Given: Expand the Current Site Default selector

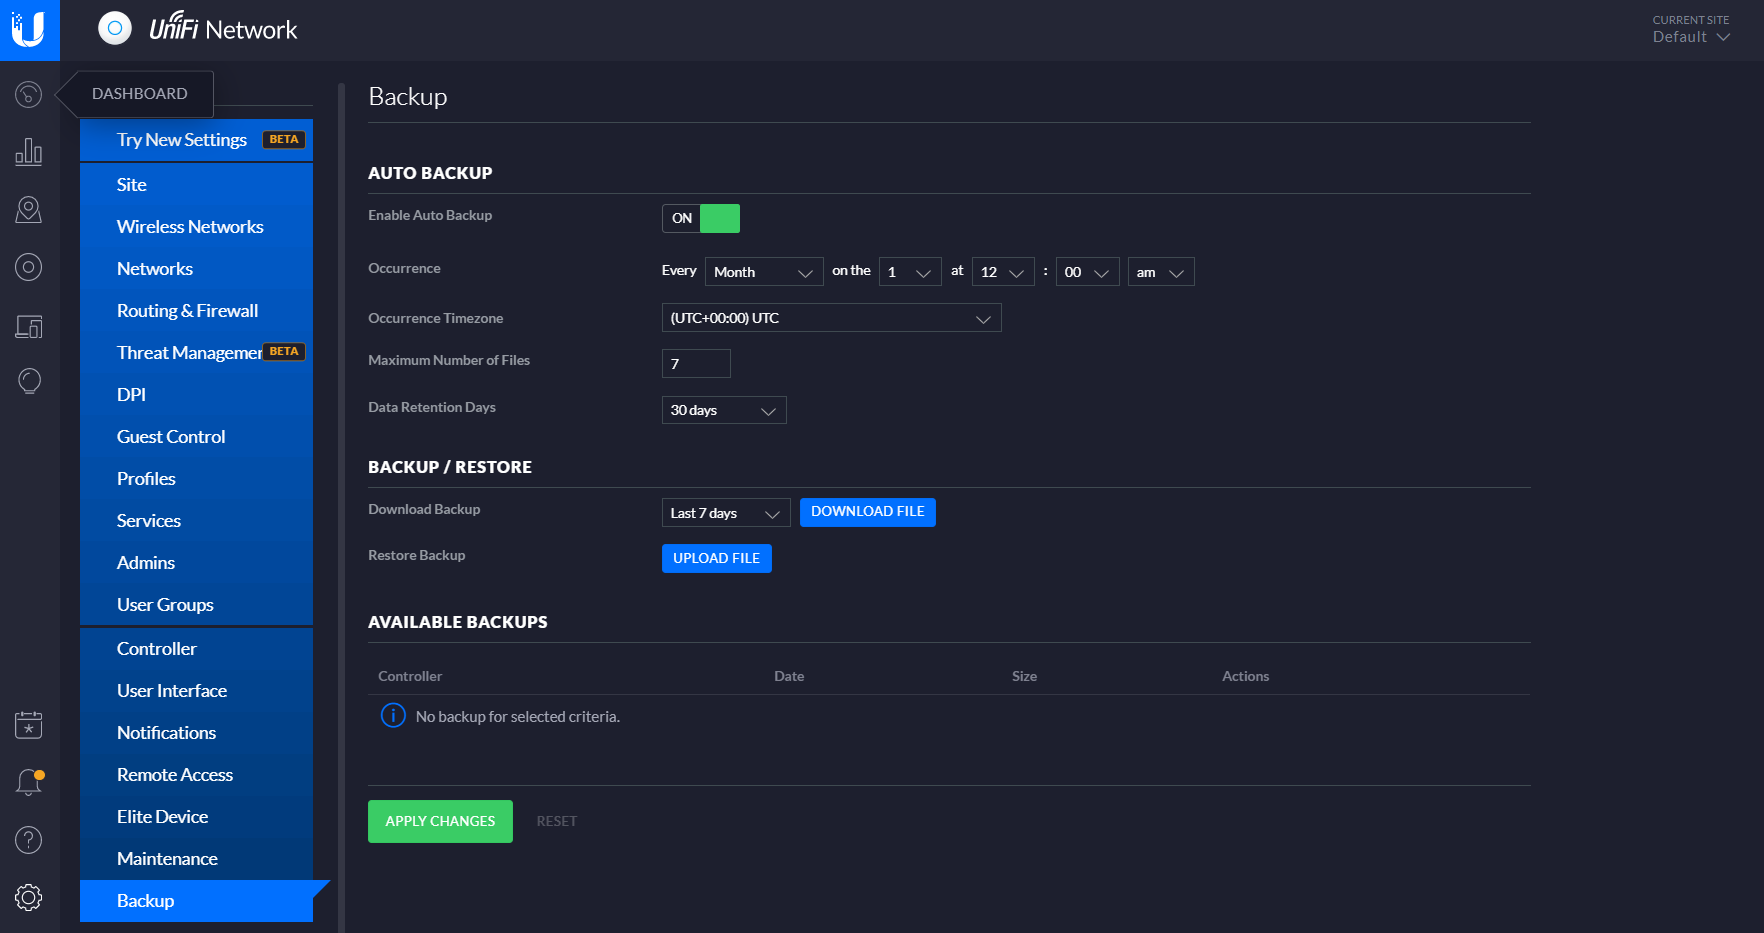Looking at the screenshot, I should pos(1691,37).
